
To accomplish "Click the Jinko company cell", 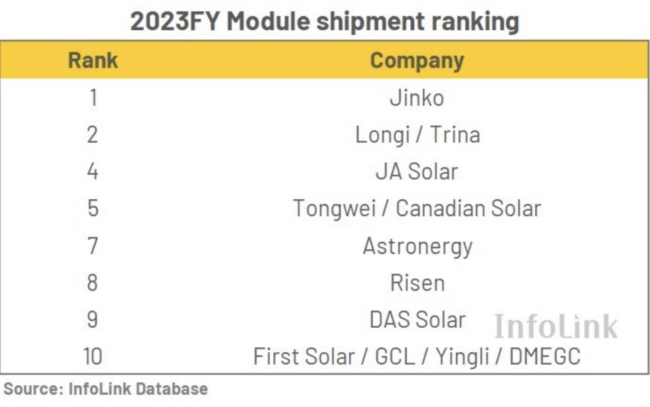I will (416, 98).
